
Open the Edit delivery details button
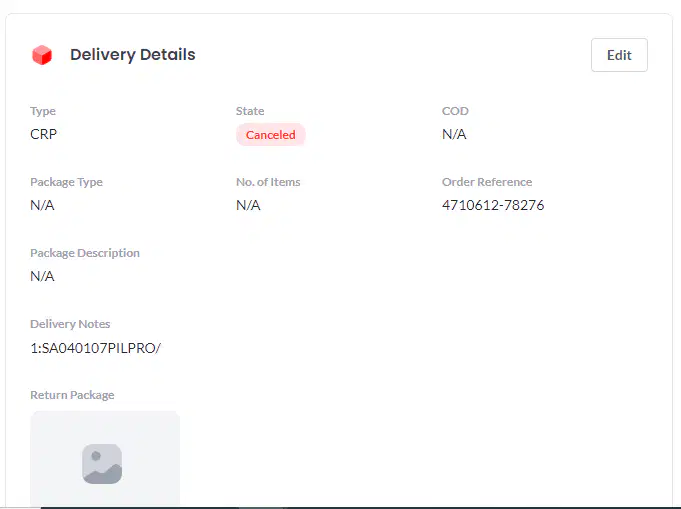[619, 55]
